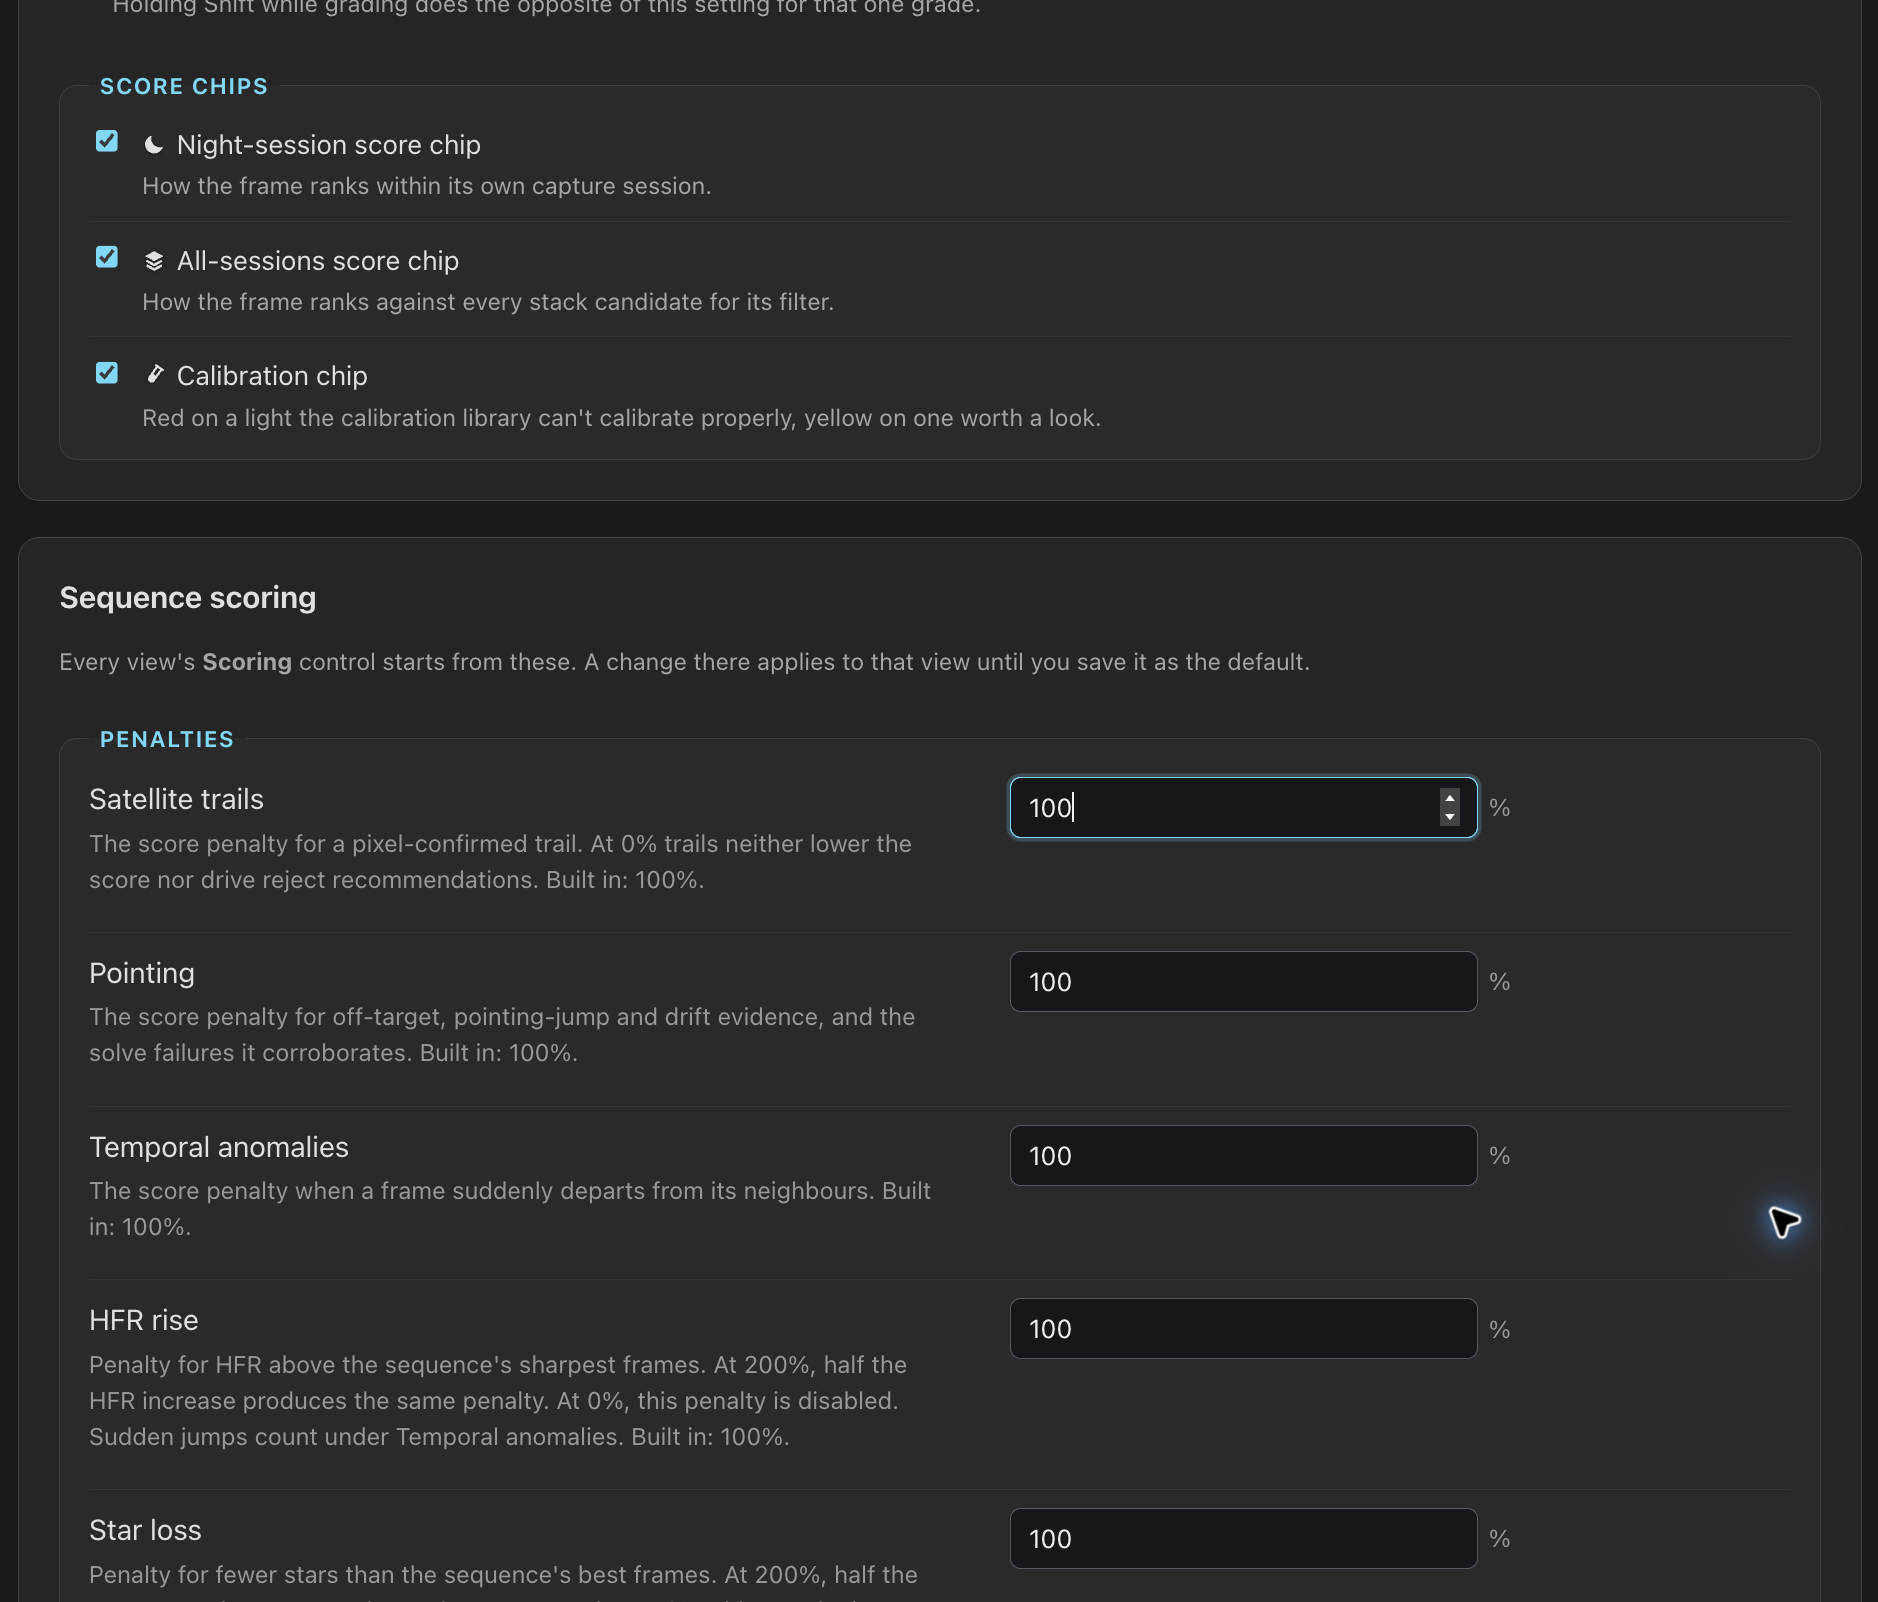The image size is (1878, 1602).
Task: Decrement Satellite trails value with down arrow
Action: 1450,817
